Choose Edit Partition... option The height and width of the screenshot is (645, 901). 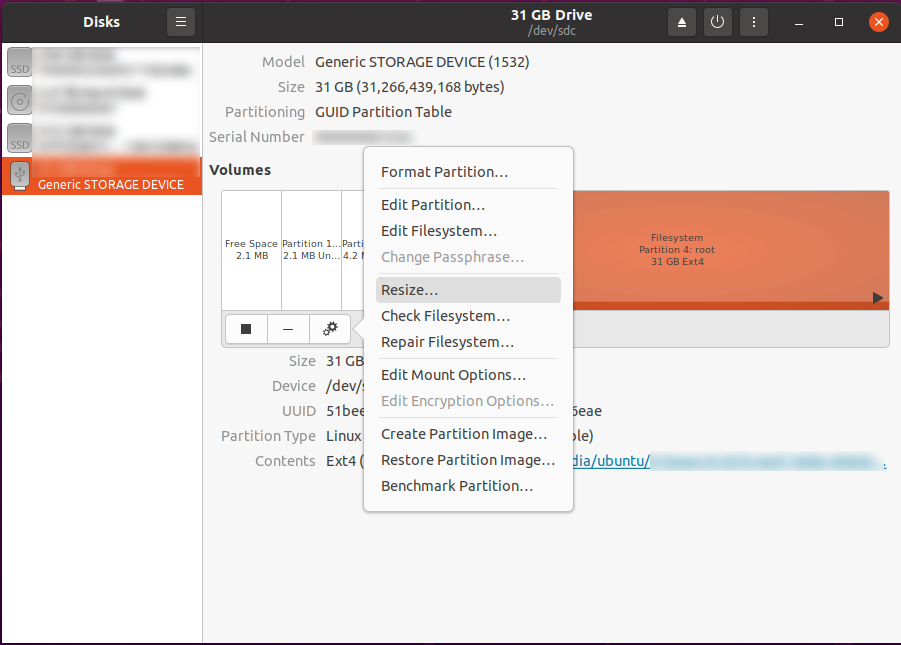click(433, 205)
